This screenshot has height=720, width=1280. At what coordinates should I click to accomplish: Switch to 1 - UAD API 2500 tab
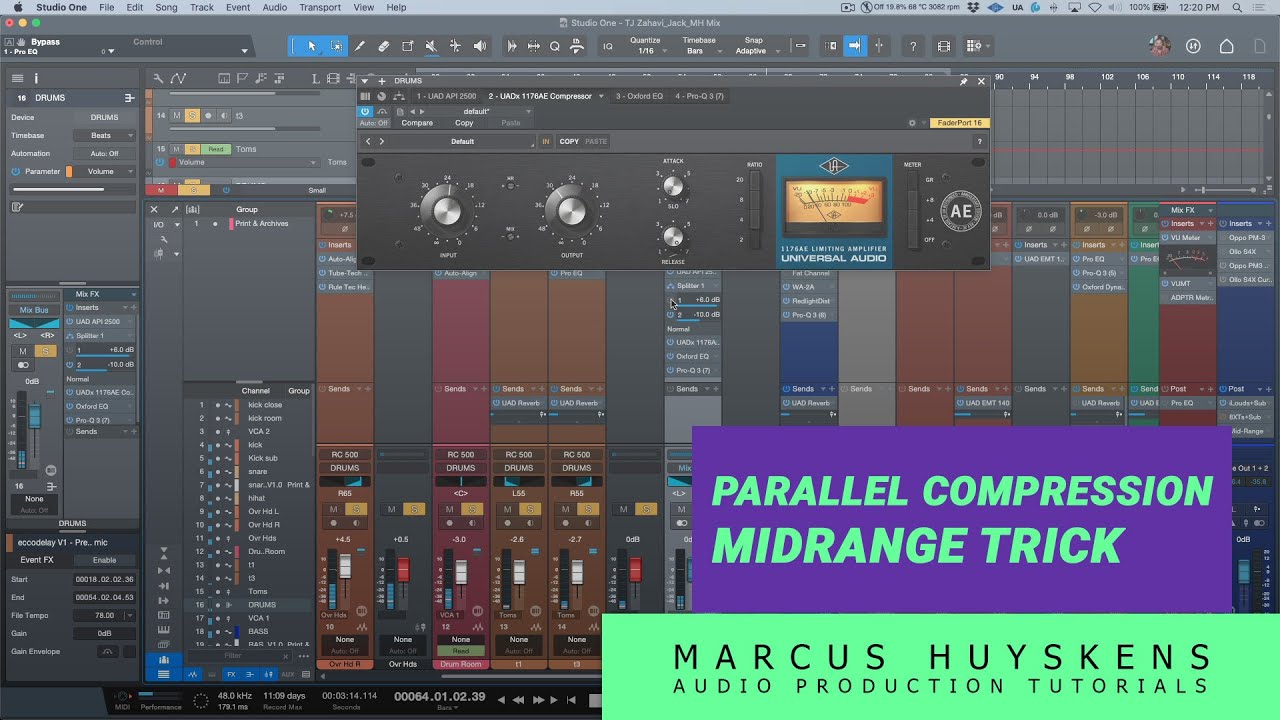coord(447,96)
